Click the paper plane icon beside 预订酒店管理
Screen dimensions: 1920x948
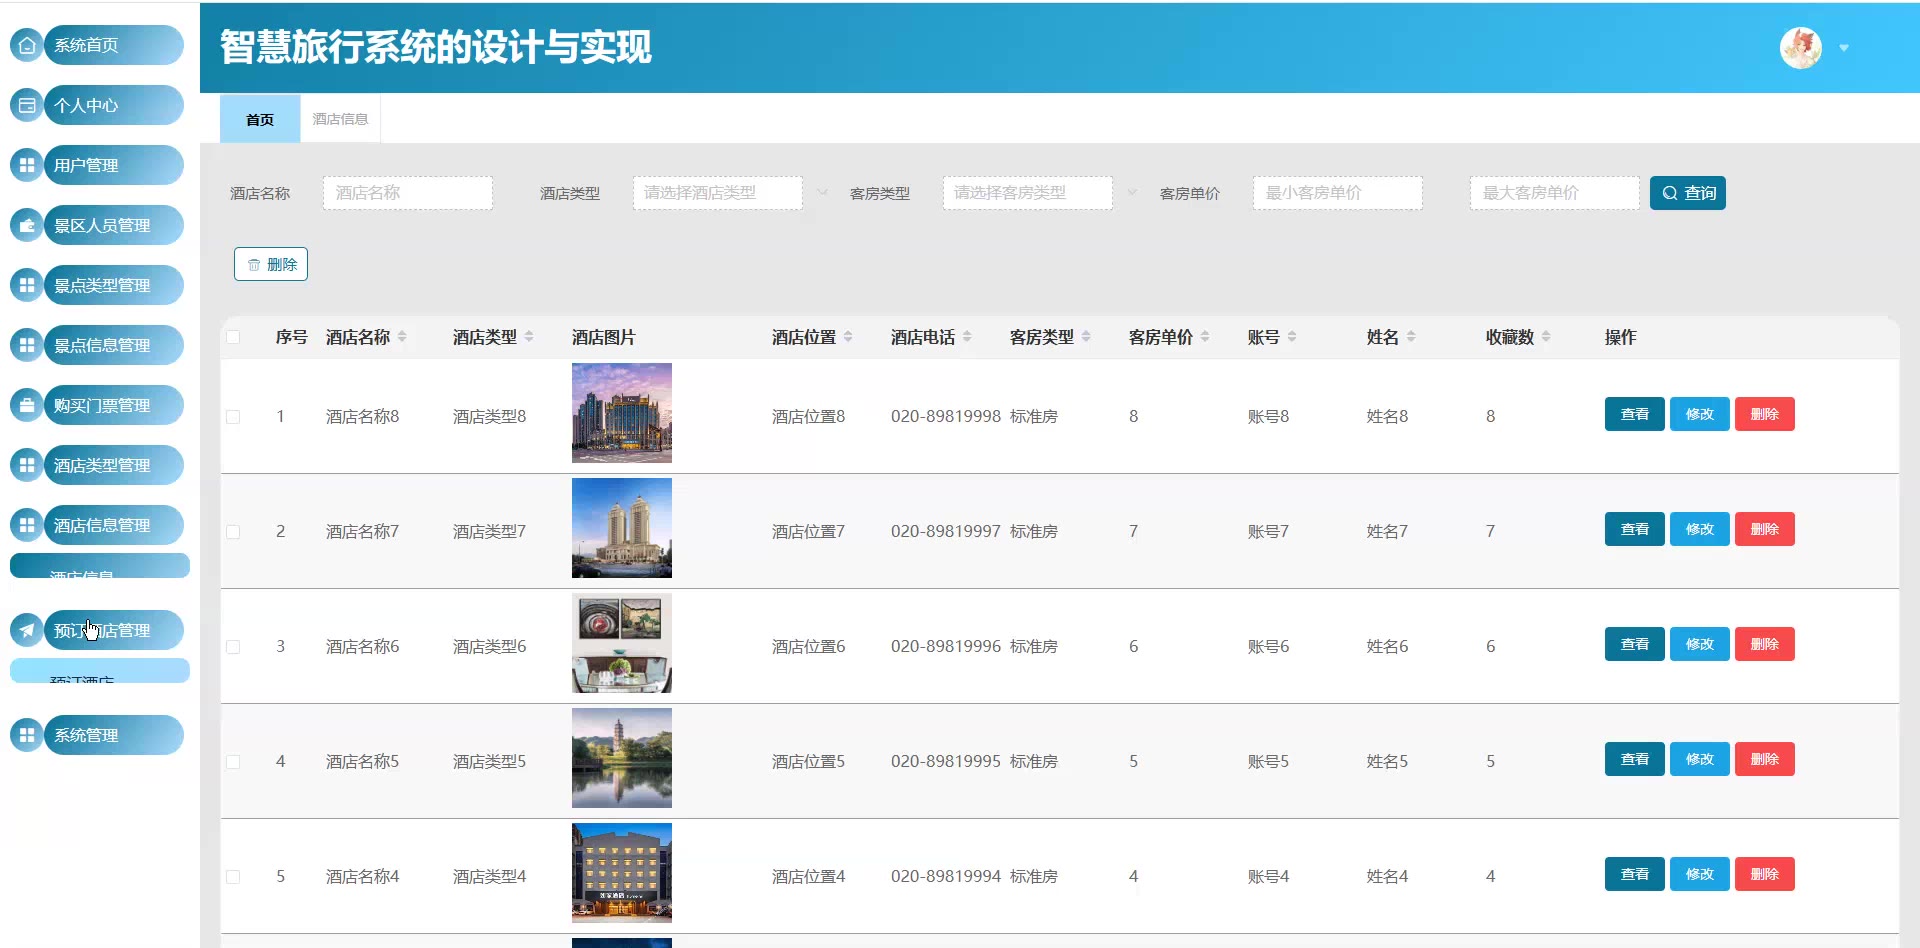[x=27, y=630]
